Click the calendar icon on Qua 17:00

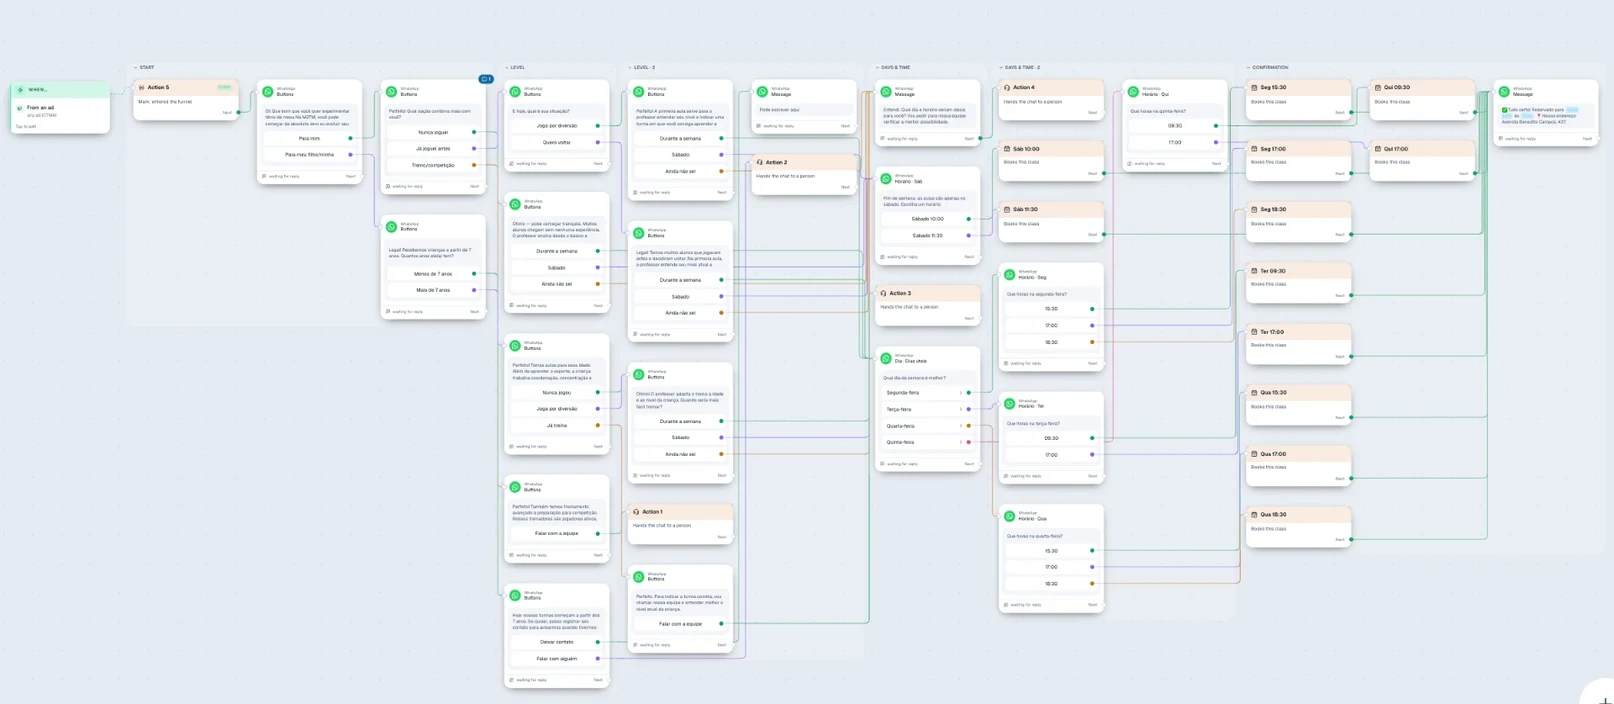point(1254,454)
